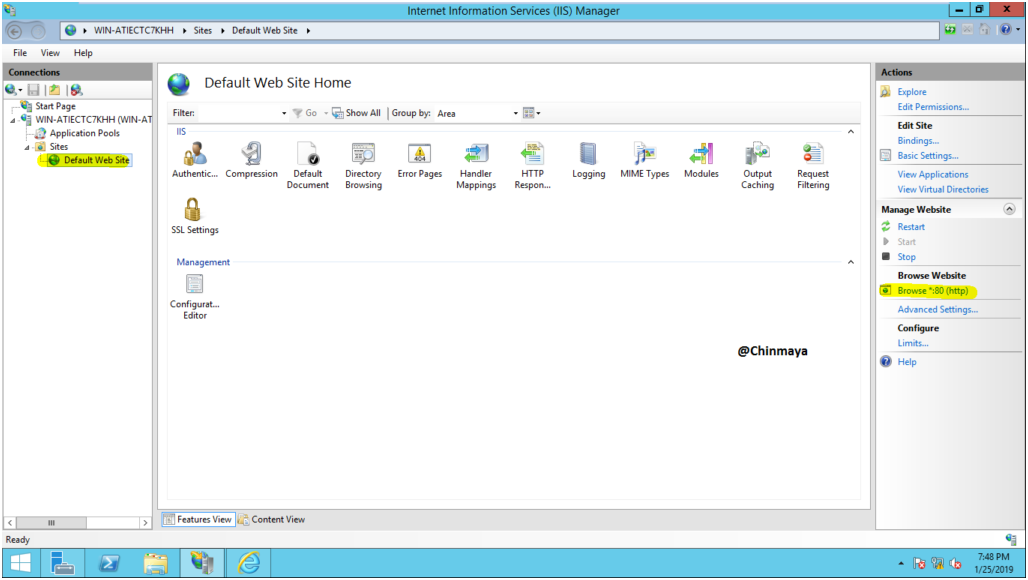Open the Directory Browsing feature
Image resolution: width=1028 pixels, height=580 pixels.
pos(363,165)
